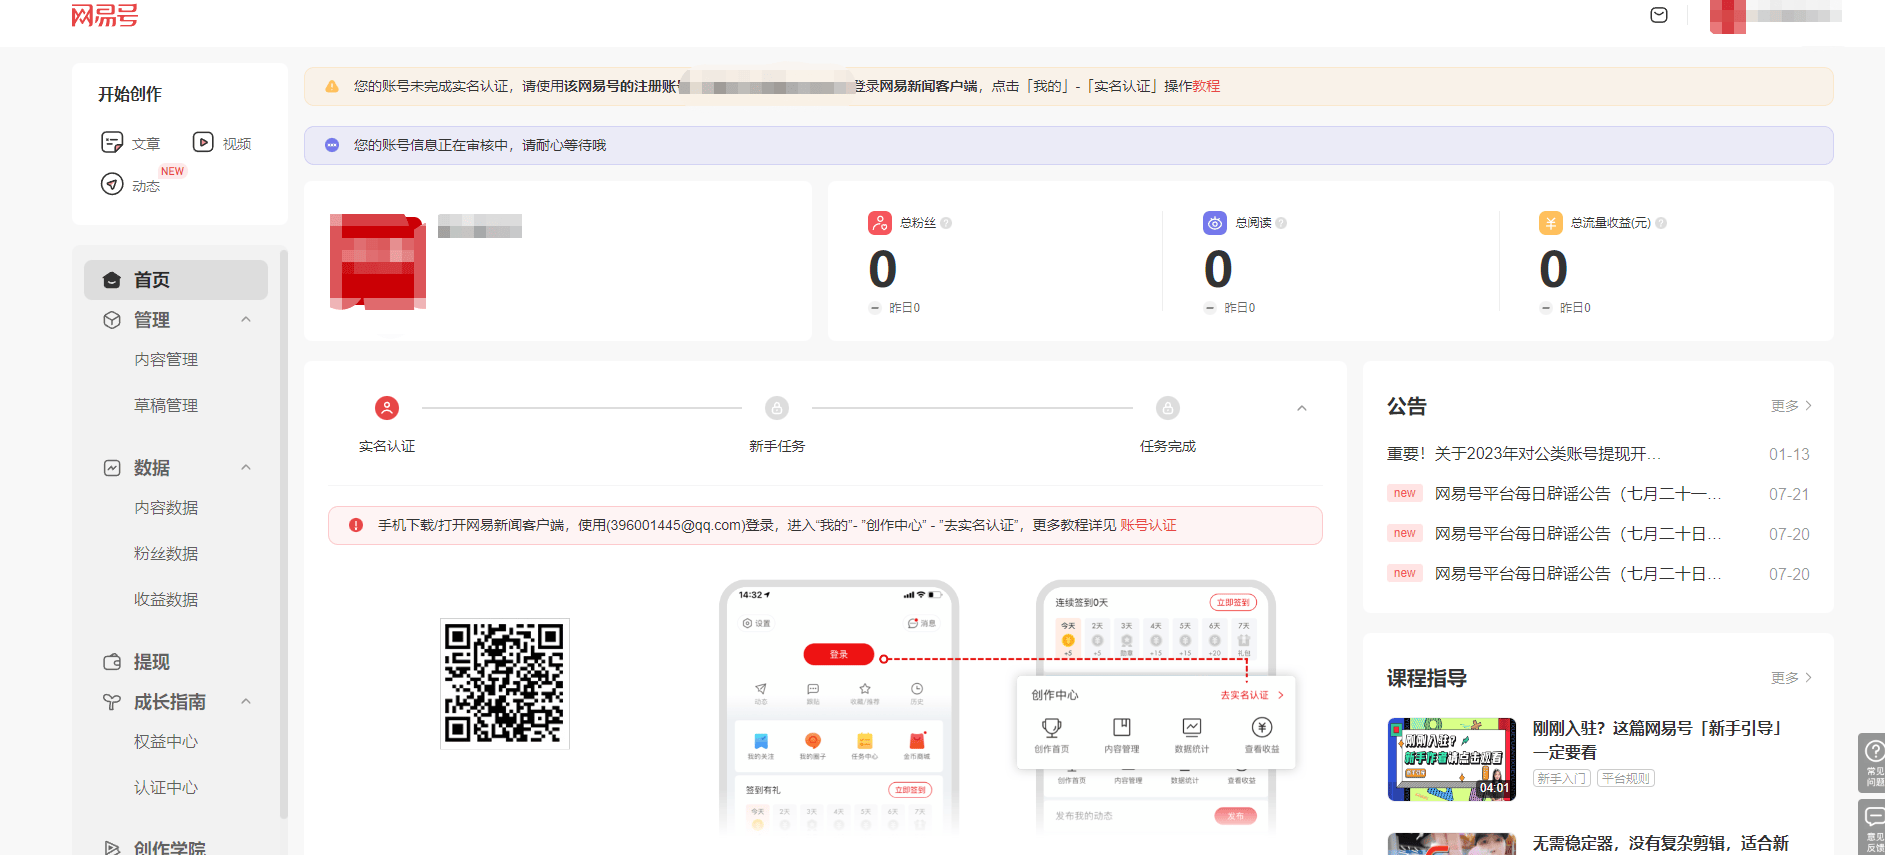Click the 教程 link in the warning banner
Viewport: 1885px width, 855px height.
[x=1206, y=86]
